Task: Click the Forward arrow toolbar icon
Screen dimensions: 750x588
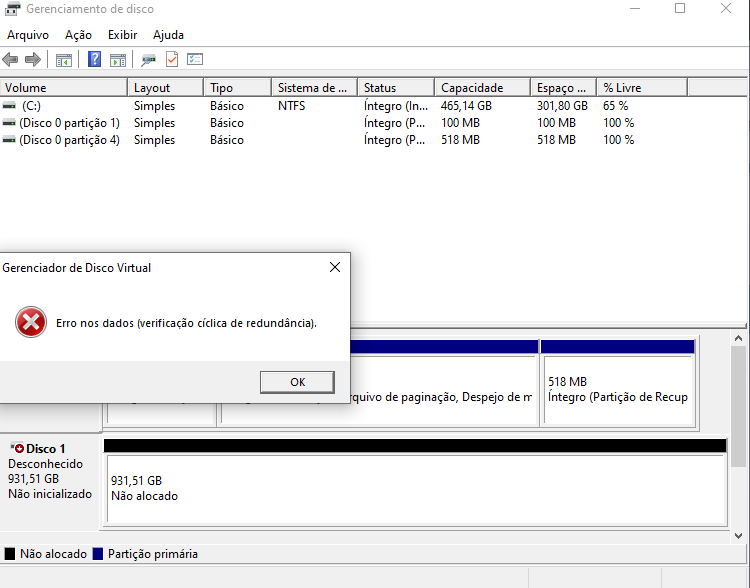Action: (33, 59)
